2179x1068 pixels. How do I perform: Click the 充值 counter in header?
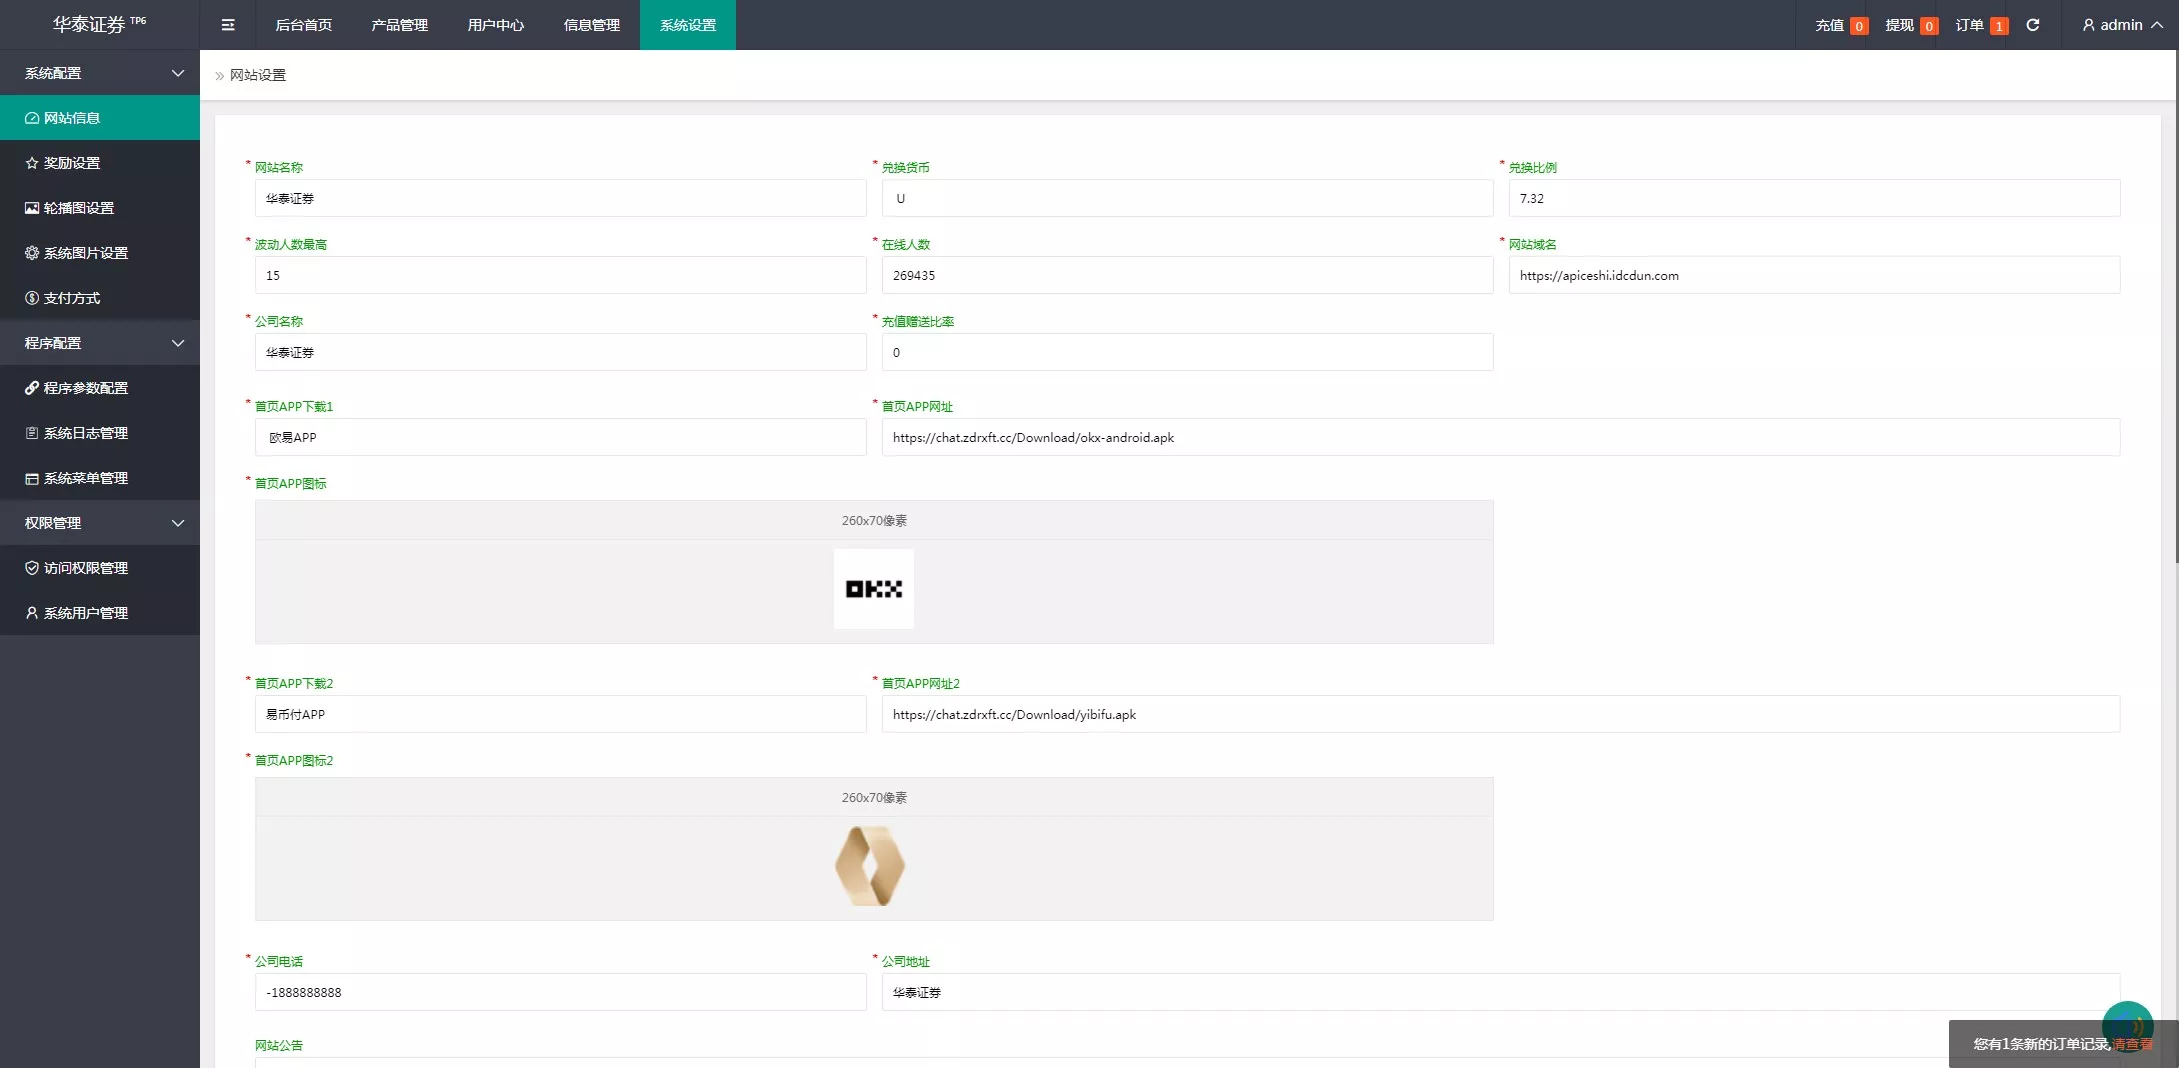[x=1841, y=25]
